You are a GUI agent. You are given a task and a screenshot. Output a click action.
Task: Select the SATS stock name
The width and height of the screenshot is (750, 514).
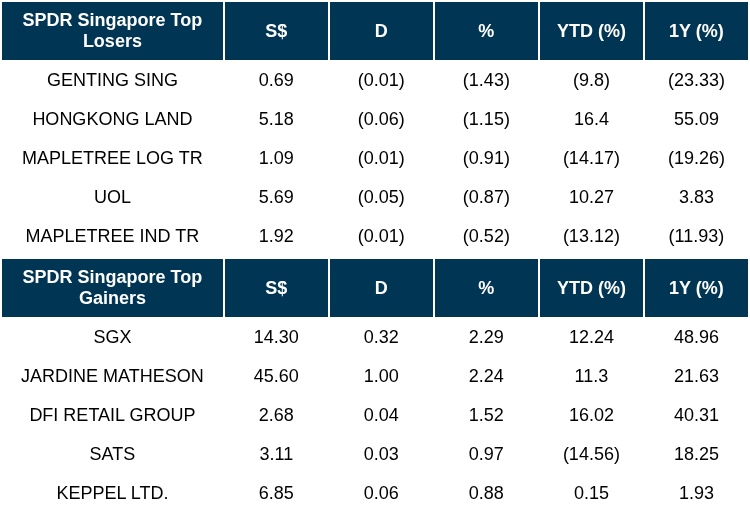(x=112, y=454)
